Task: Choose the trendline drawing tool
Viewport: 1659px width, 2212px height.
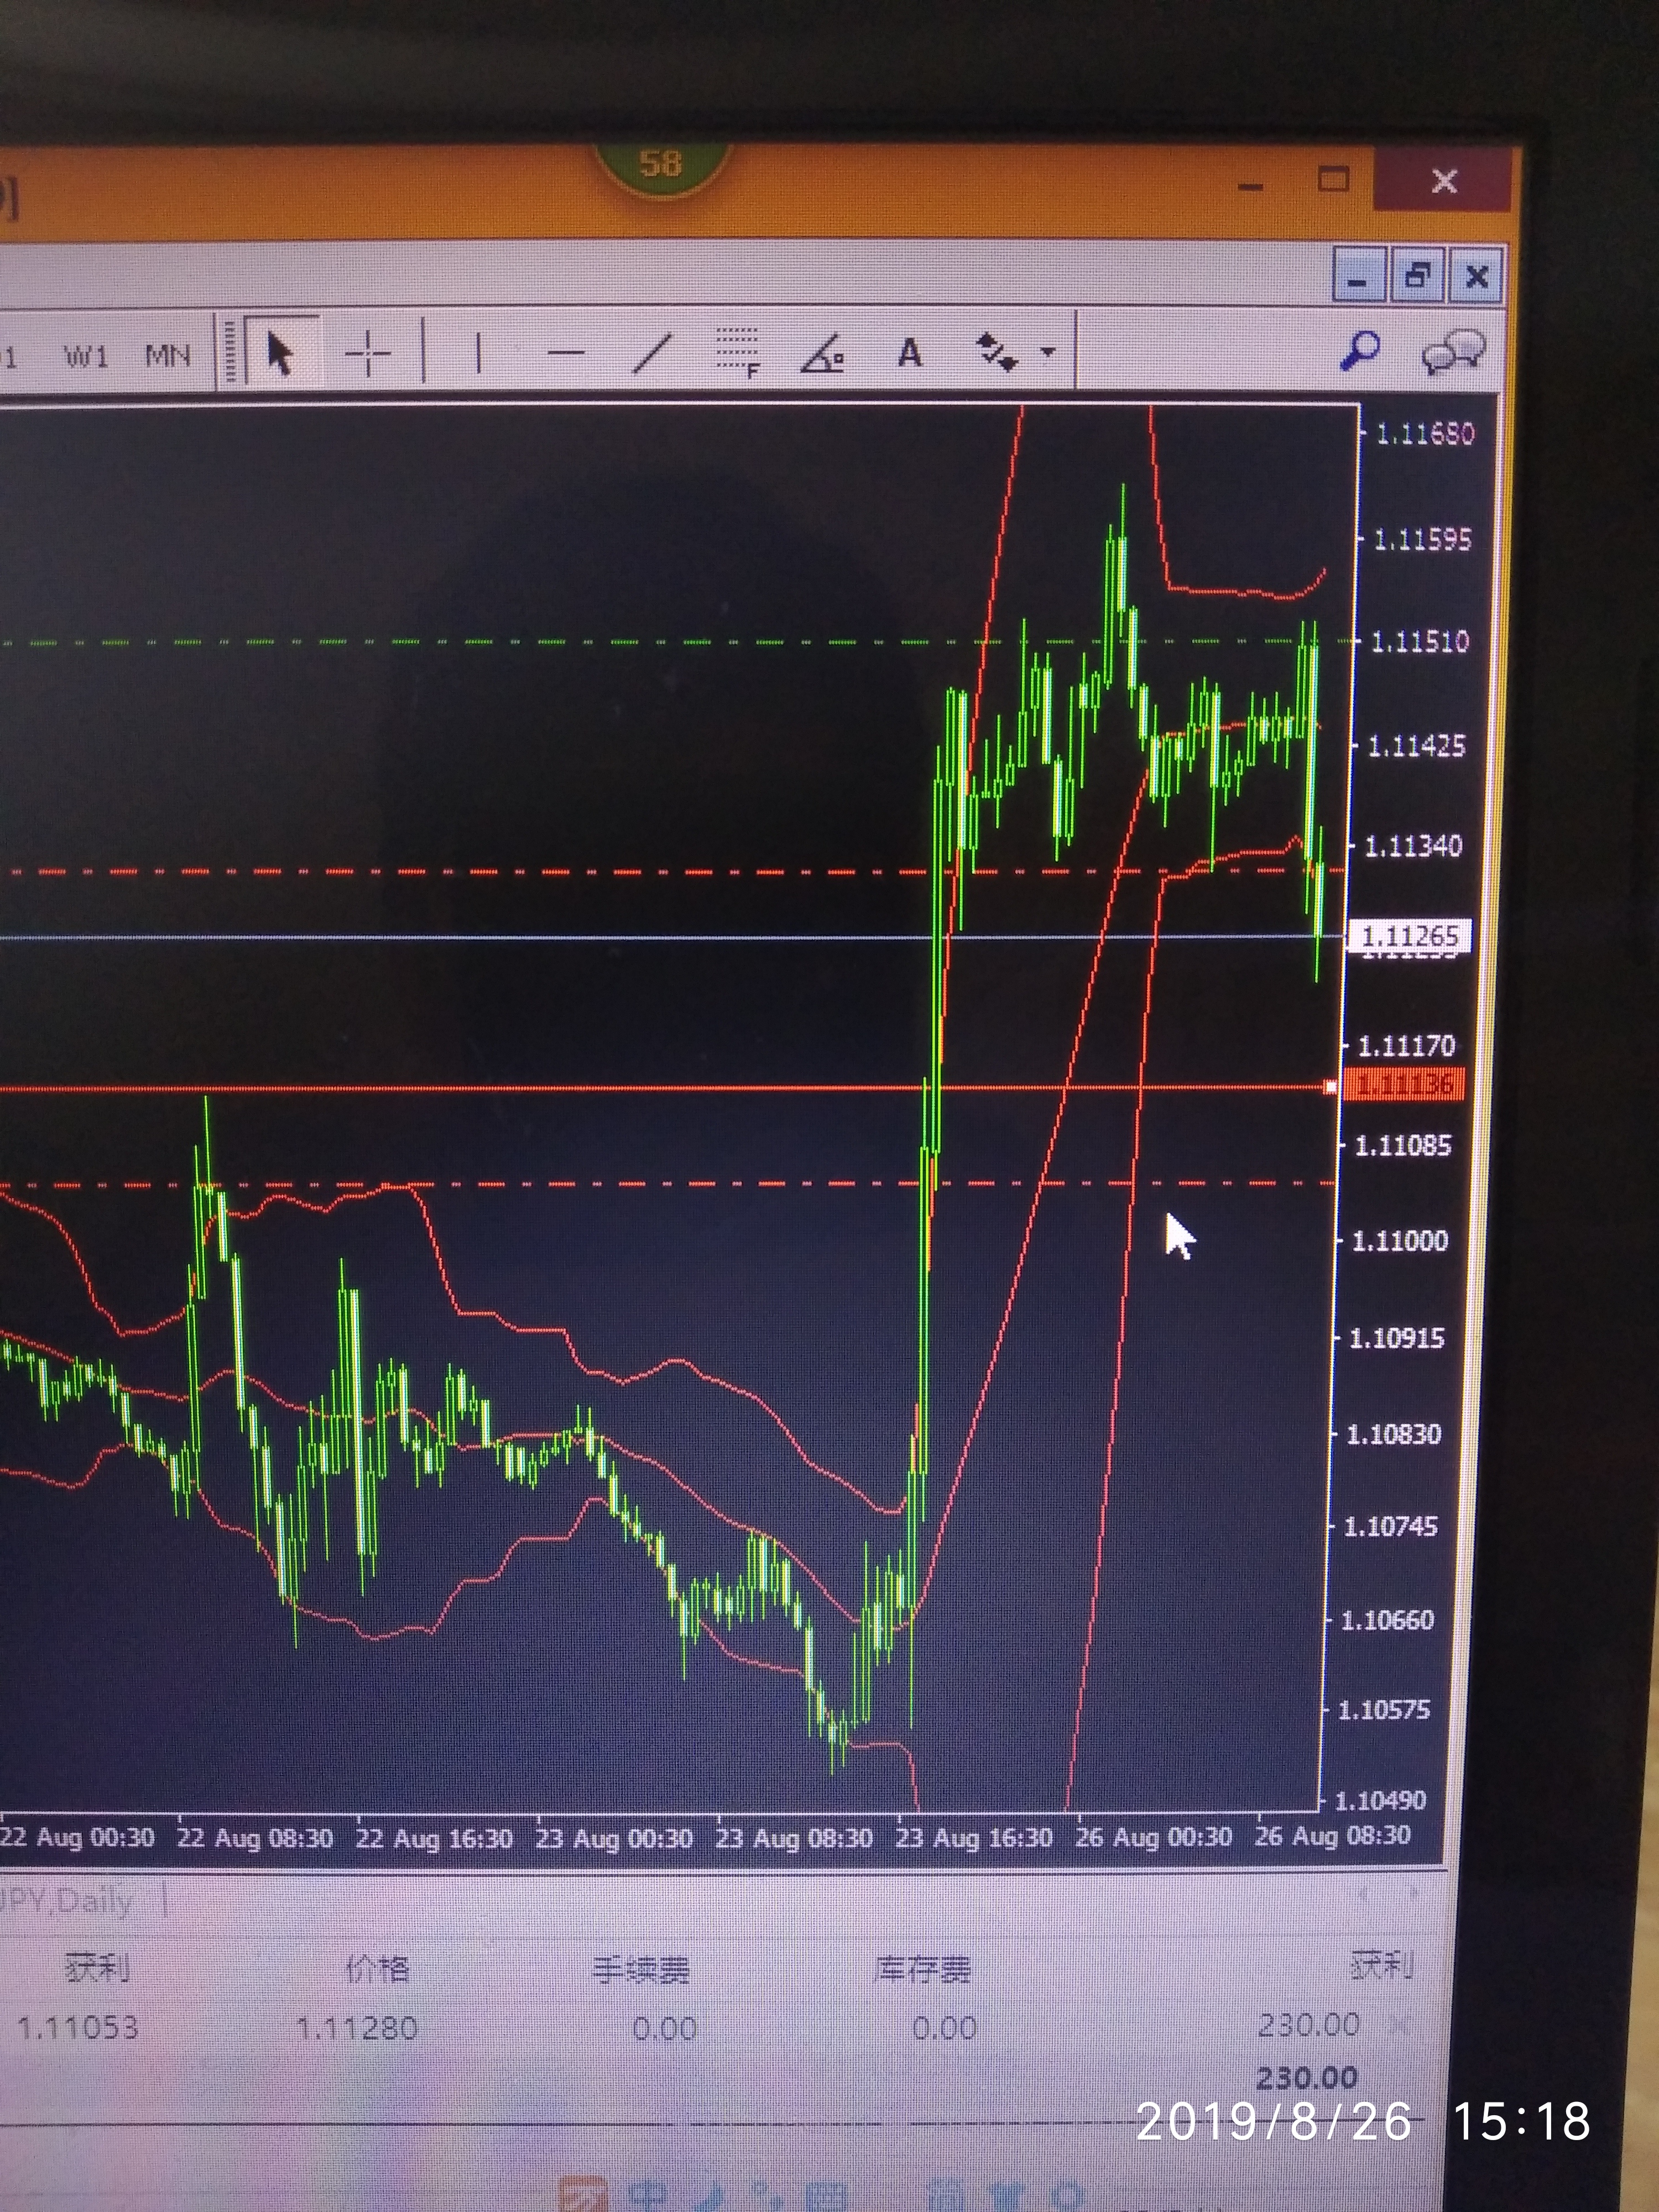Action: point(652,353)
